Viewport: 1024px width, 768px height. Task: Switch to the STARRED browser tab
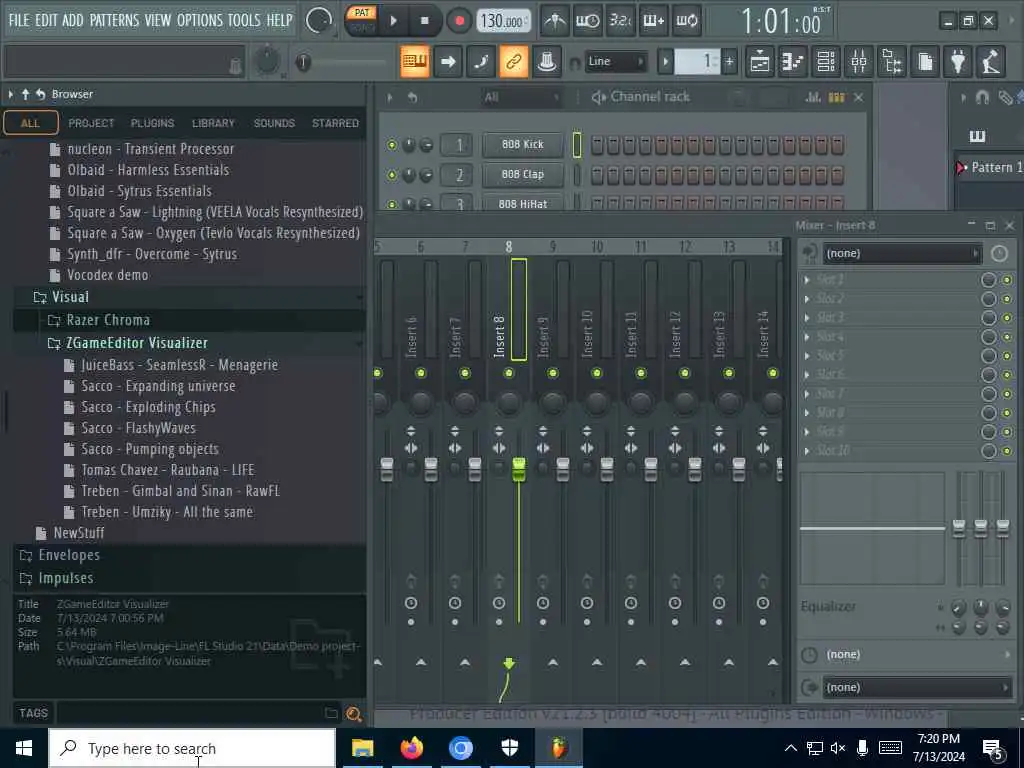point(335,123)
